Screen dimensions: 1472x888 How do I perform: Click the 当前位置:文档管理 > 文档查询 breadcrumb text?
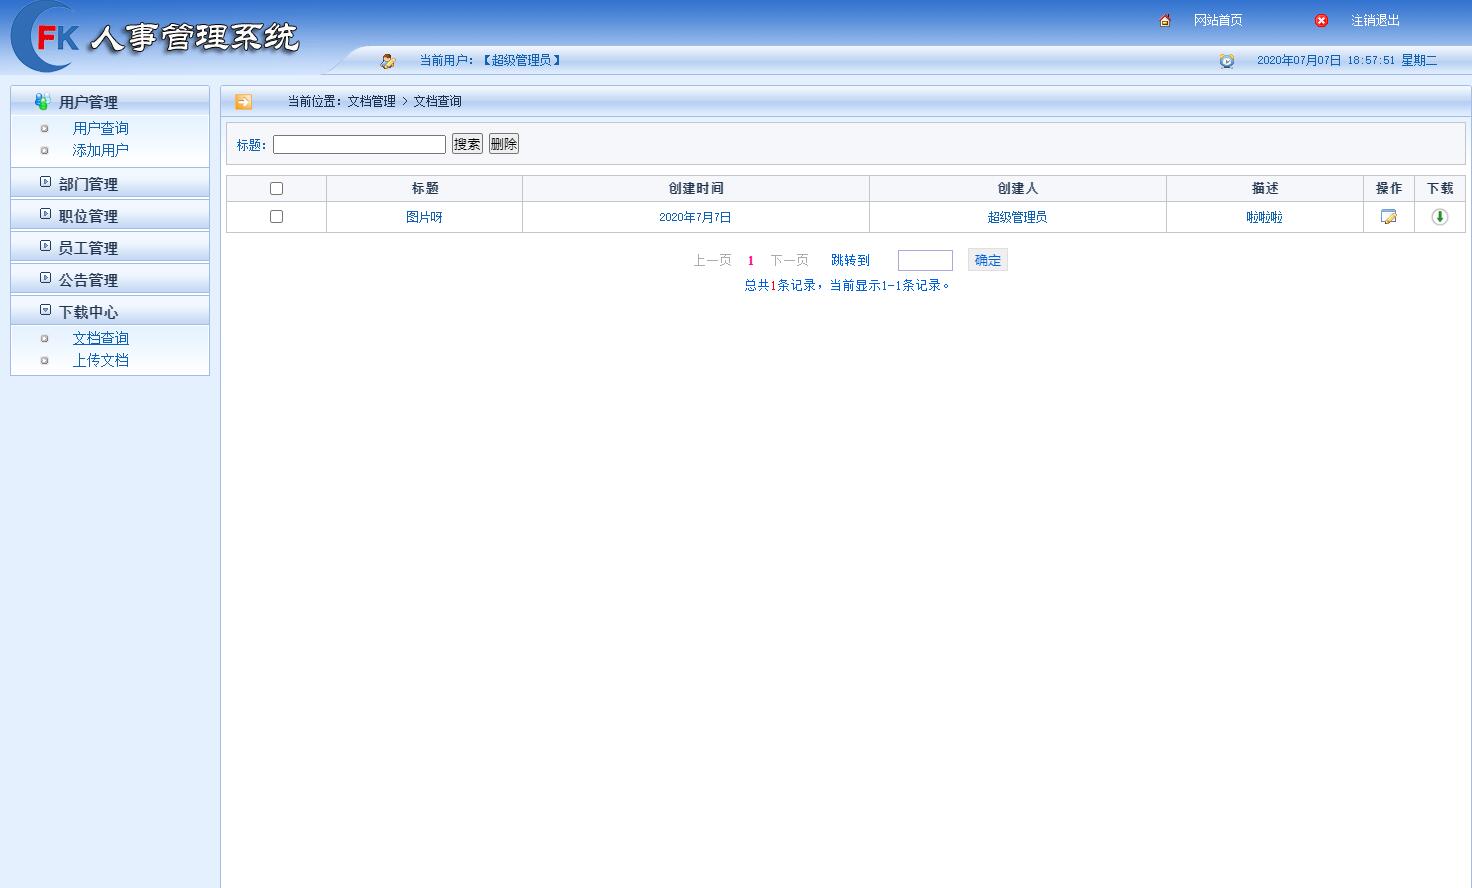[x=375, y=102]
